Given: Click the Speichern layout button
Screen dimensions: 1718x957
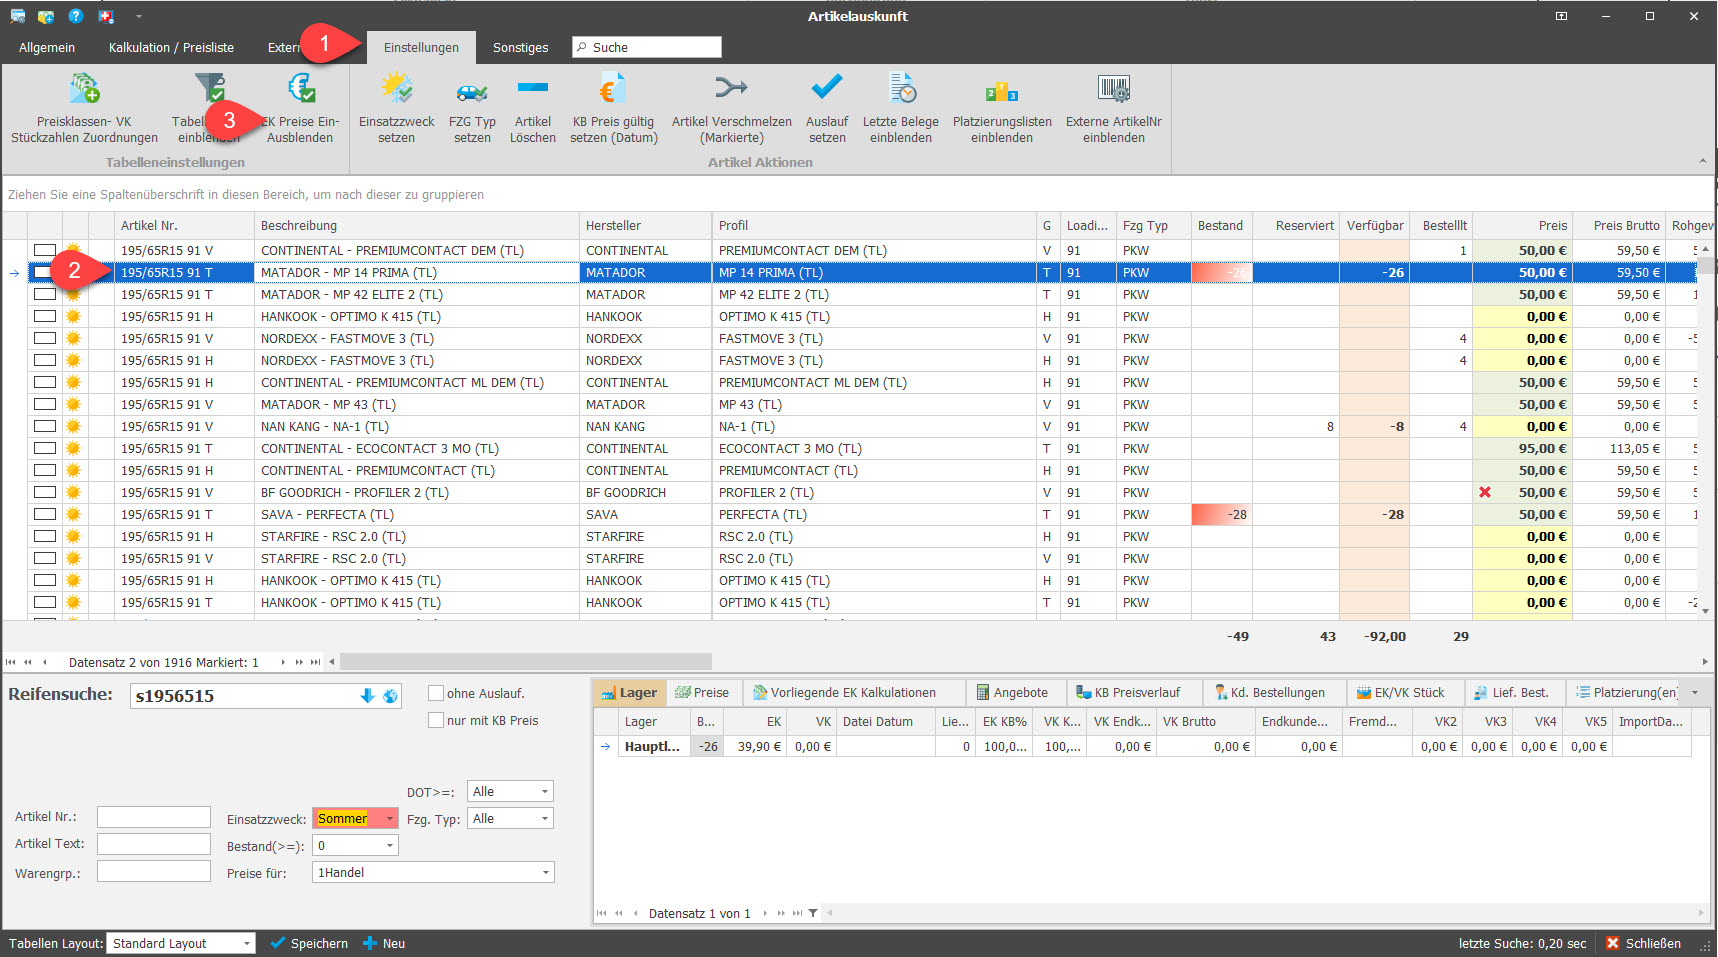Looking at the screenshot, I should [309, 943].
